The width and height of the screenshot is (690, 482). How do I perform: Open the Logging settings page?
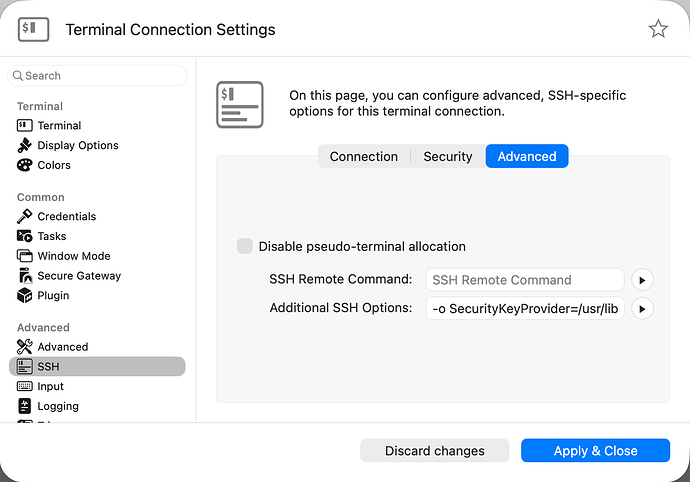point(58,406)
